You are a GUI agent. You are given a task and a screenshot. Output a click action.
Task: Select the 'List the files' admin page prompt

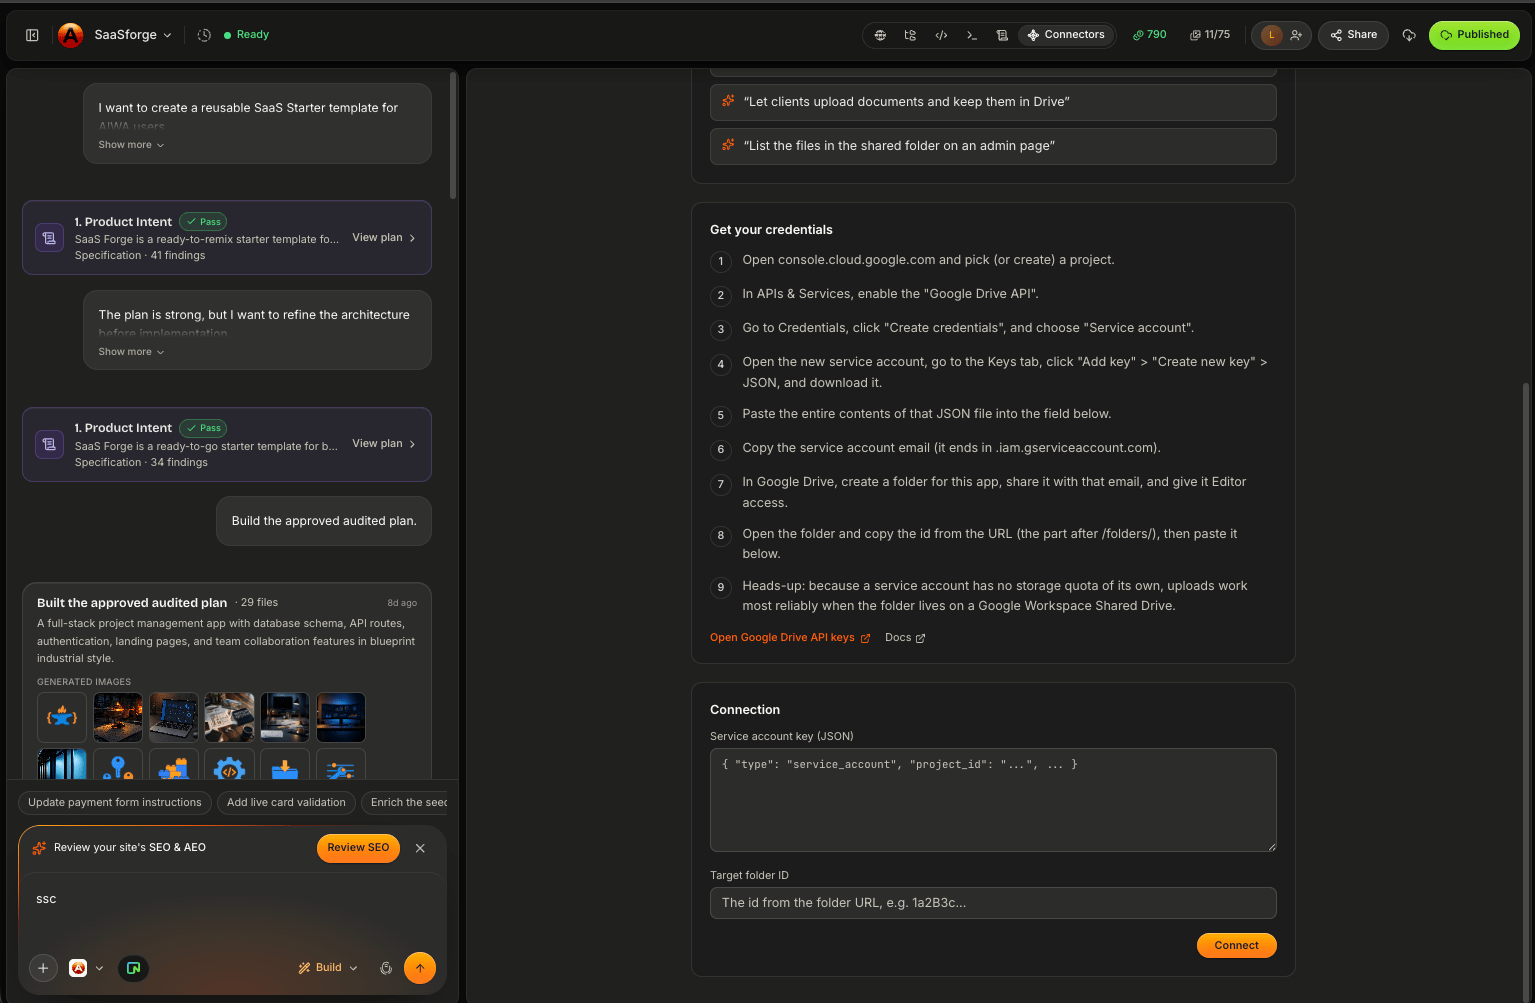(x=993, y=146)
